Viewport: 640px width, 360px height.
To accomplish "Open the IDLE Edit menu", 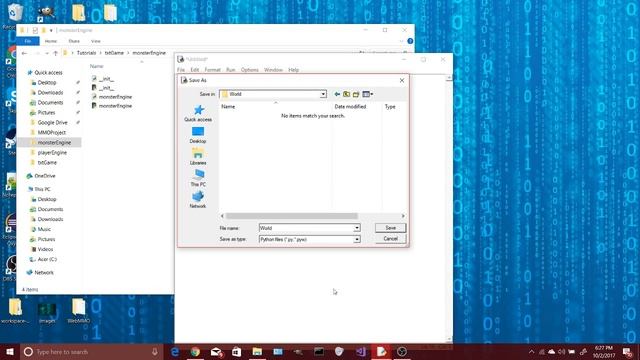I will 195,70.
